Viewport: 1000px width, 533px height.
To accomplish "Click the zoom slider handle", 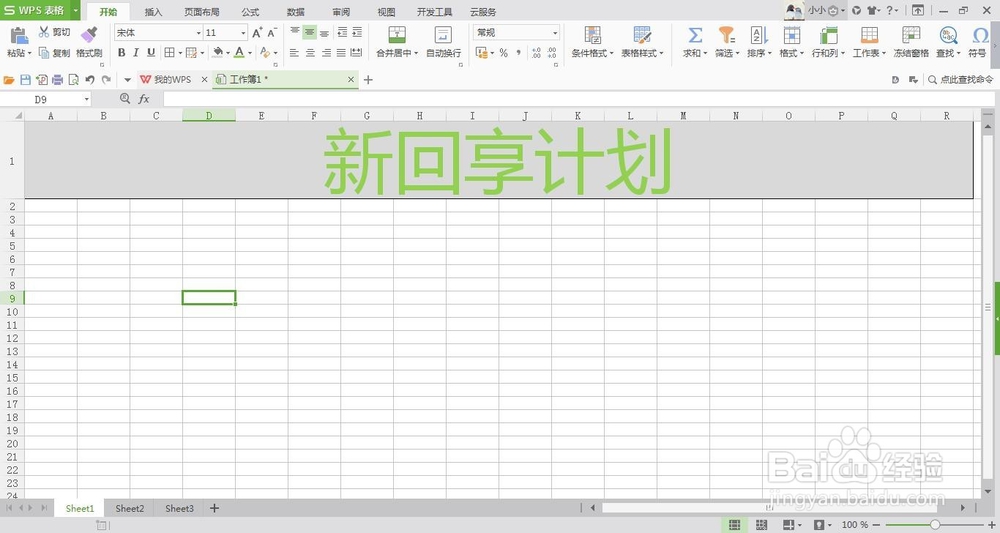I will pos(934,524).
